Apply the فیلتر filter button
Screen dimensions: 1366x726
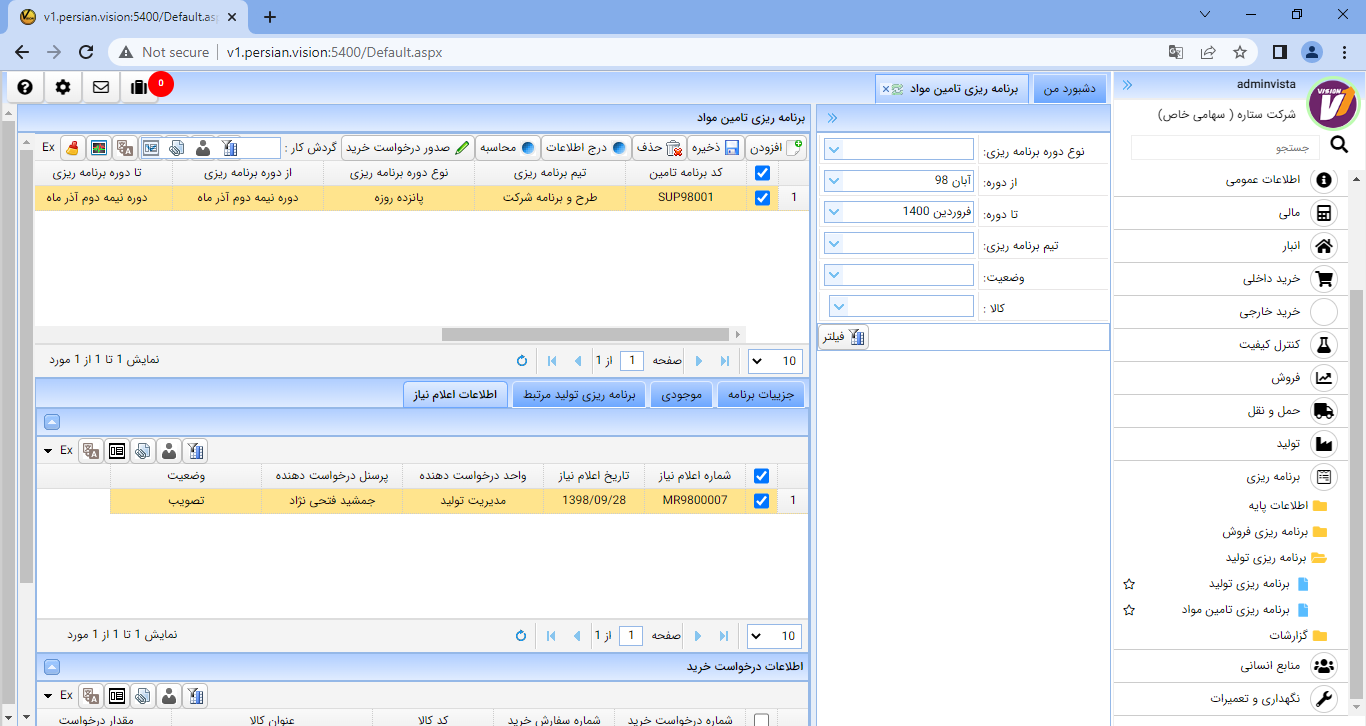843,337
